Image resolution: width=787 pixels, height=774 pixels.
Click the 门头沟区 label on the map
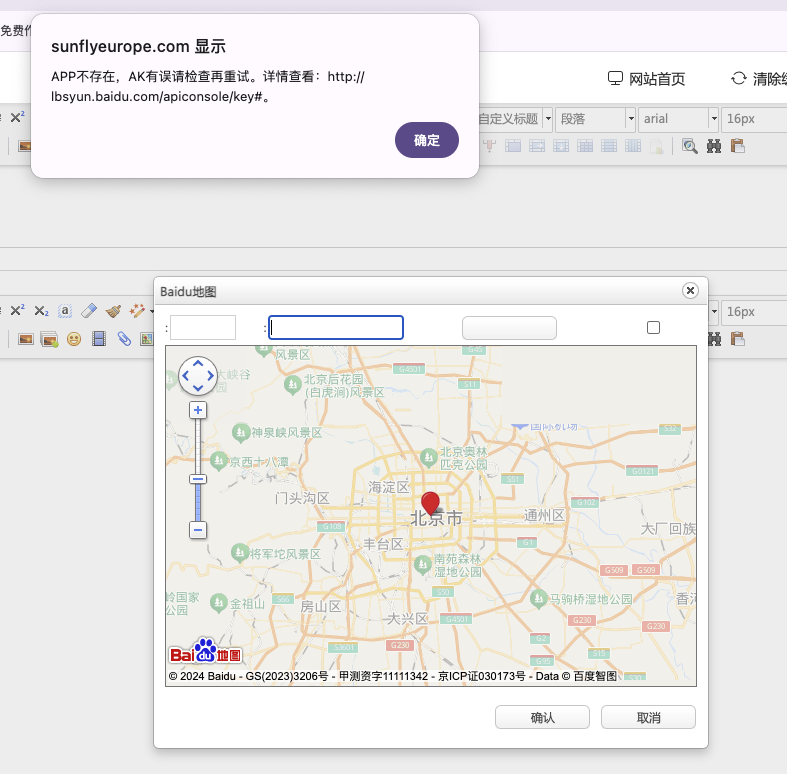point(302,498)
